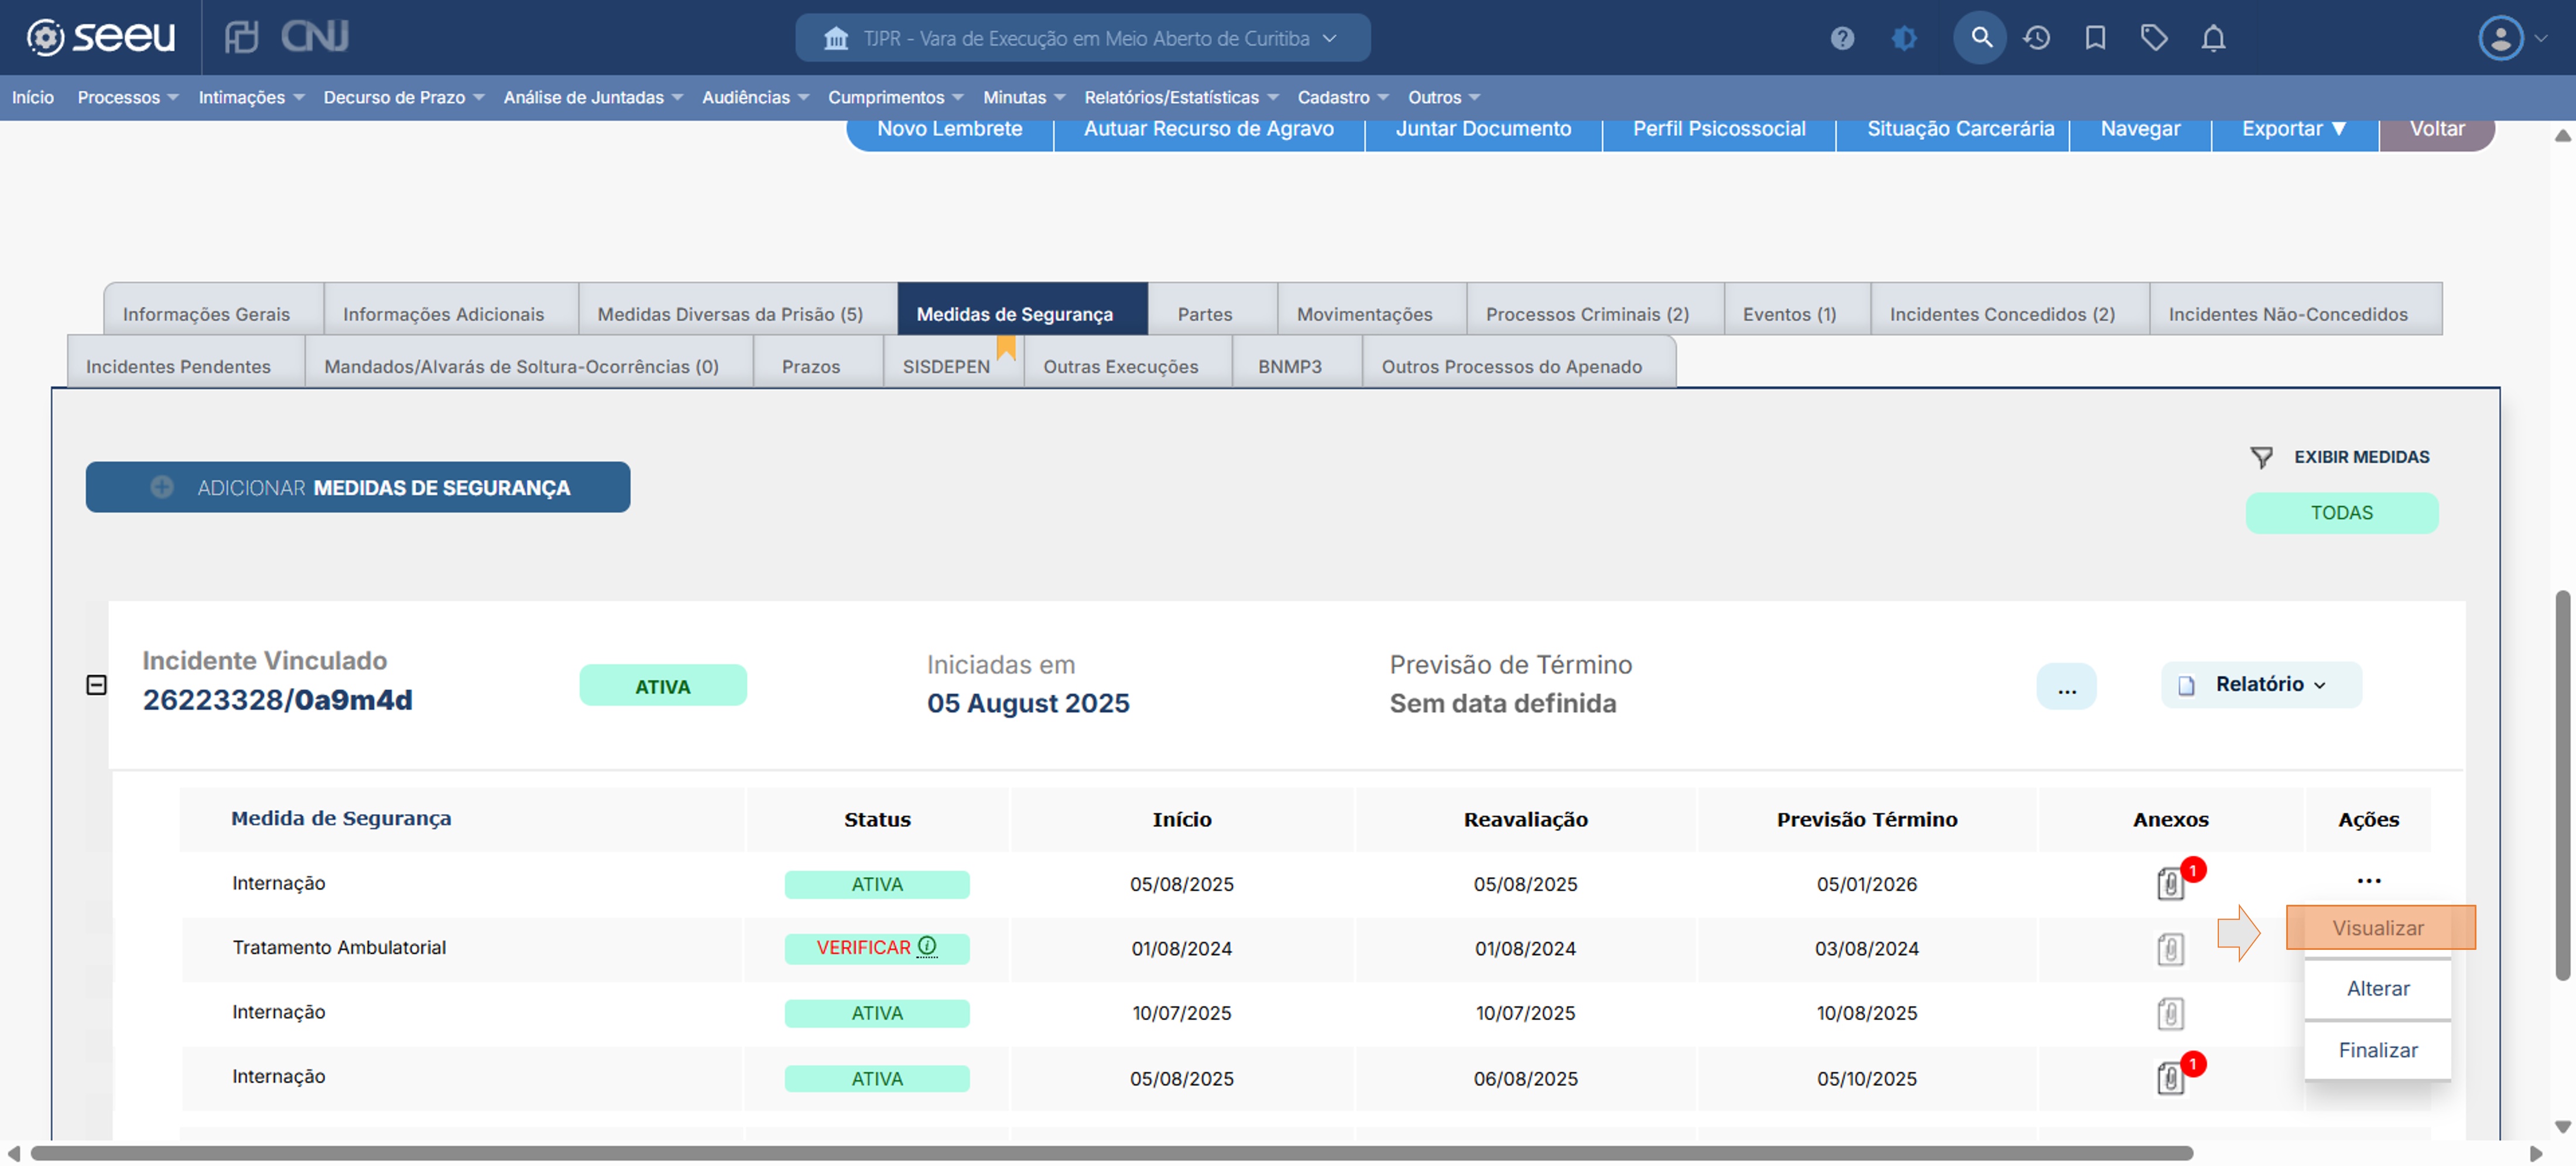Expand the Minutas menu
This screenshot has width=2576, height=1166.
click(x=1024, y=97)
